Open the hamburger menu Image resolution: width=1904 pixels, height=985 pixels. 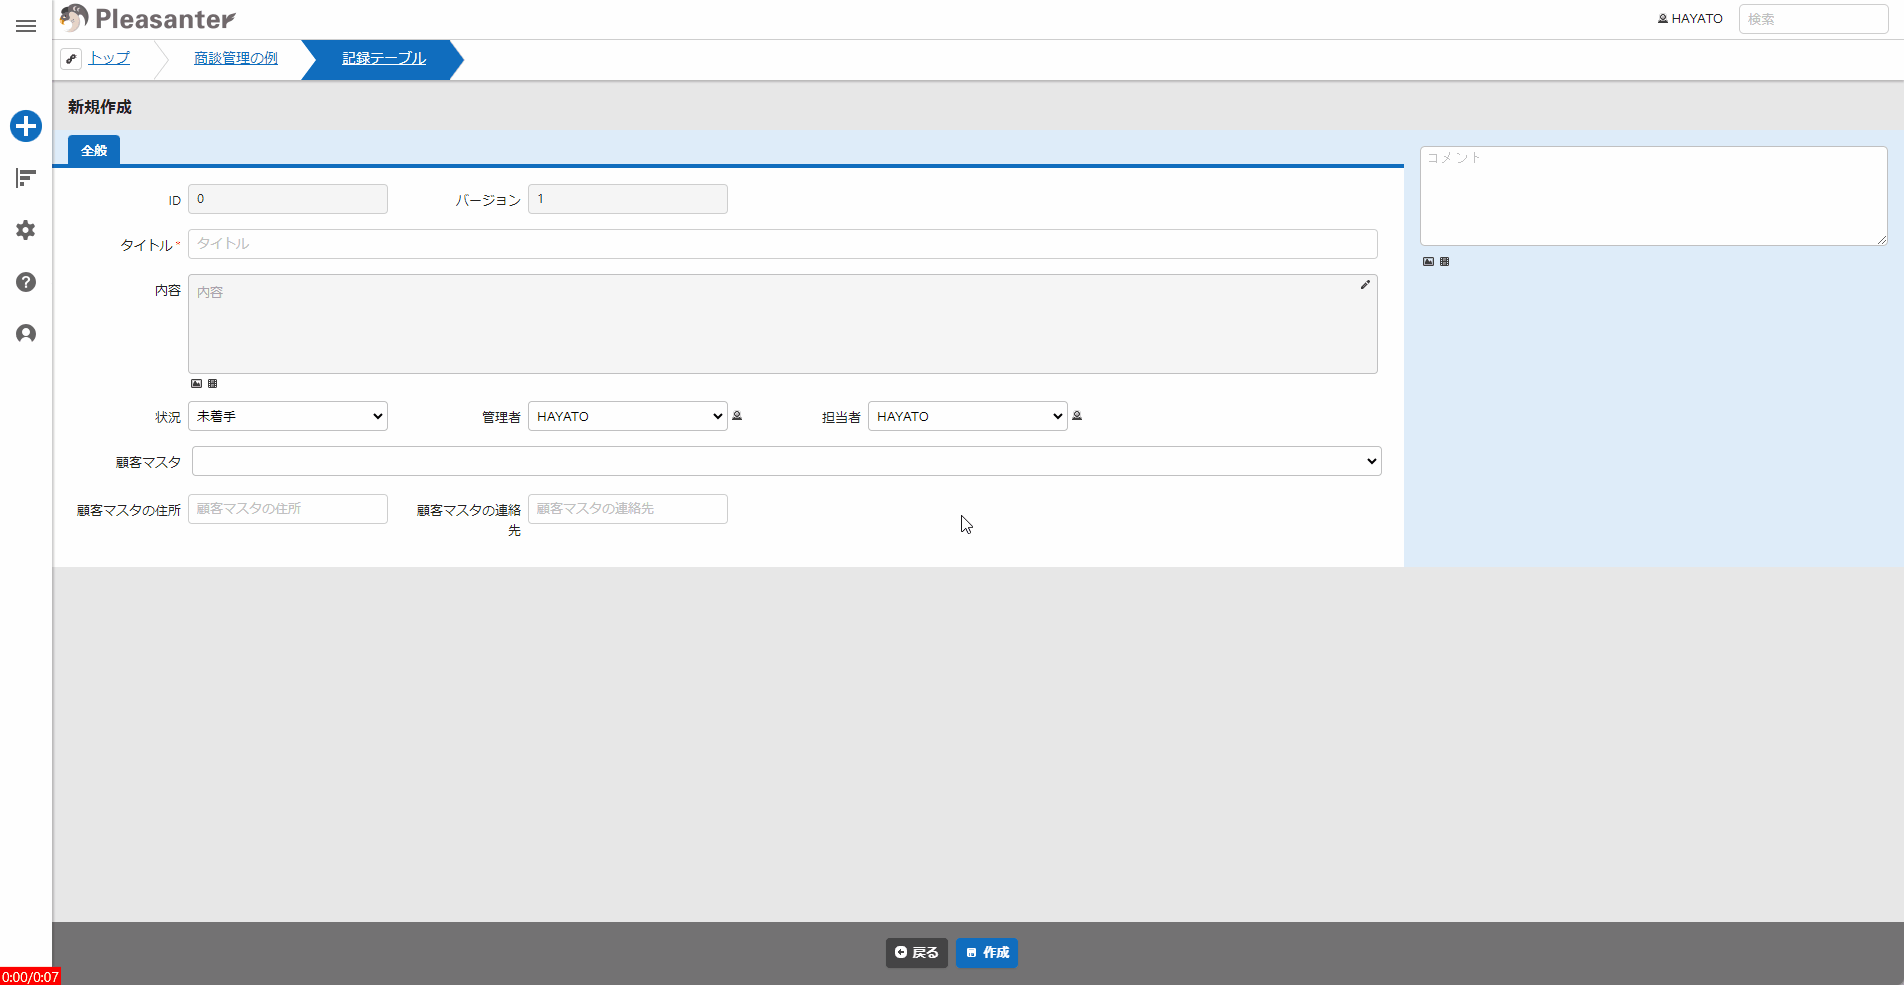(26, 26)
